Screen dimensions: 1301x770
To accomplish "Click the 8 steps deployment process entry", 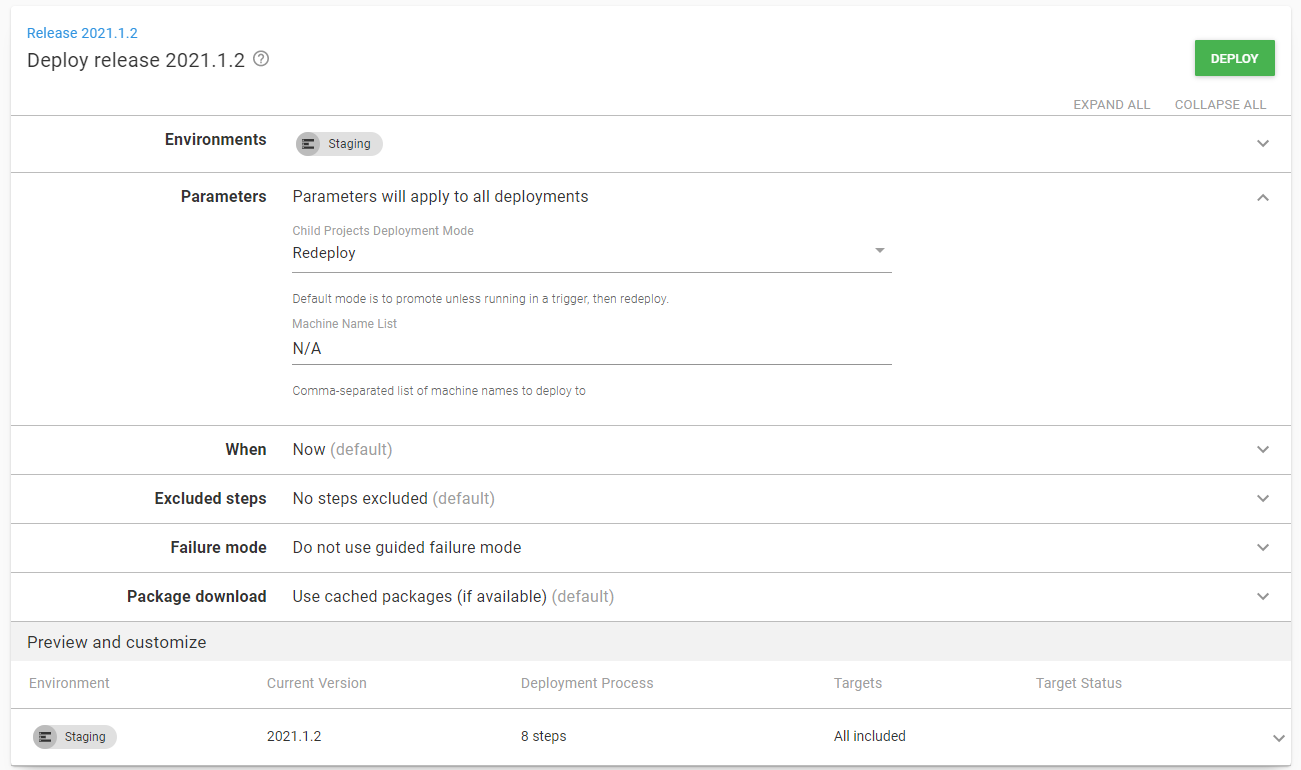I will [x=544, y=736].
